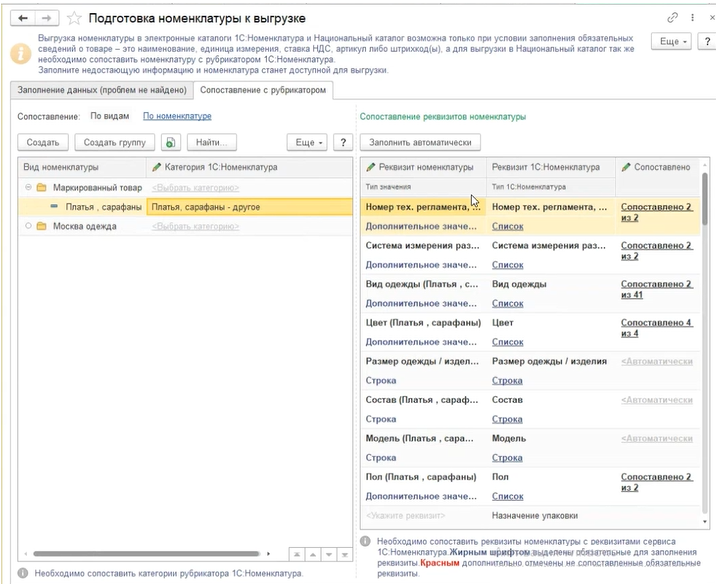
Task: Go forward with the right arrow button
Action: pos(47,18)
